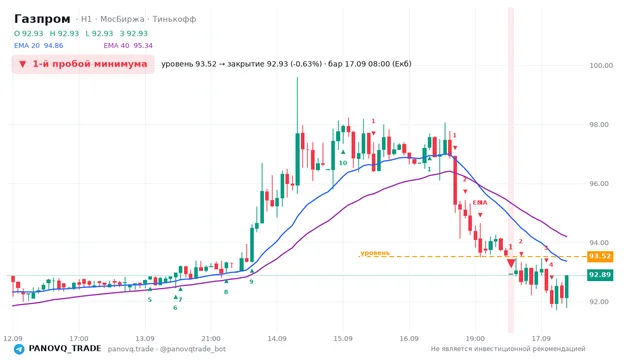Click the '13.09' date axis label
Viewport: 640px width, 360px height.
pyautogui.click(x=145, y=338)
